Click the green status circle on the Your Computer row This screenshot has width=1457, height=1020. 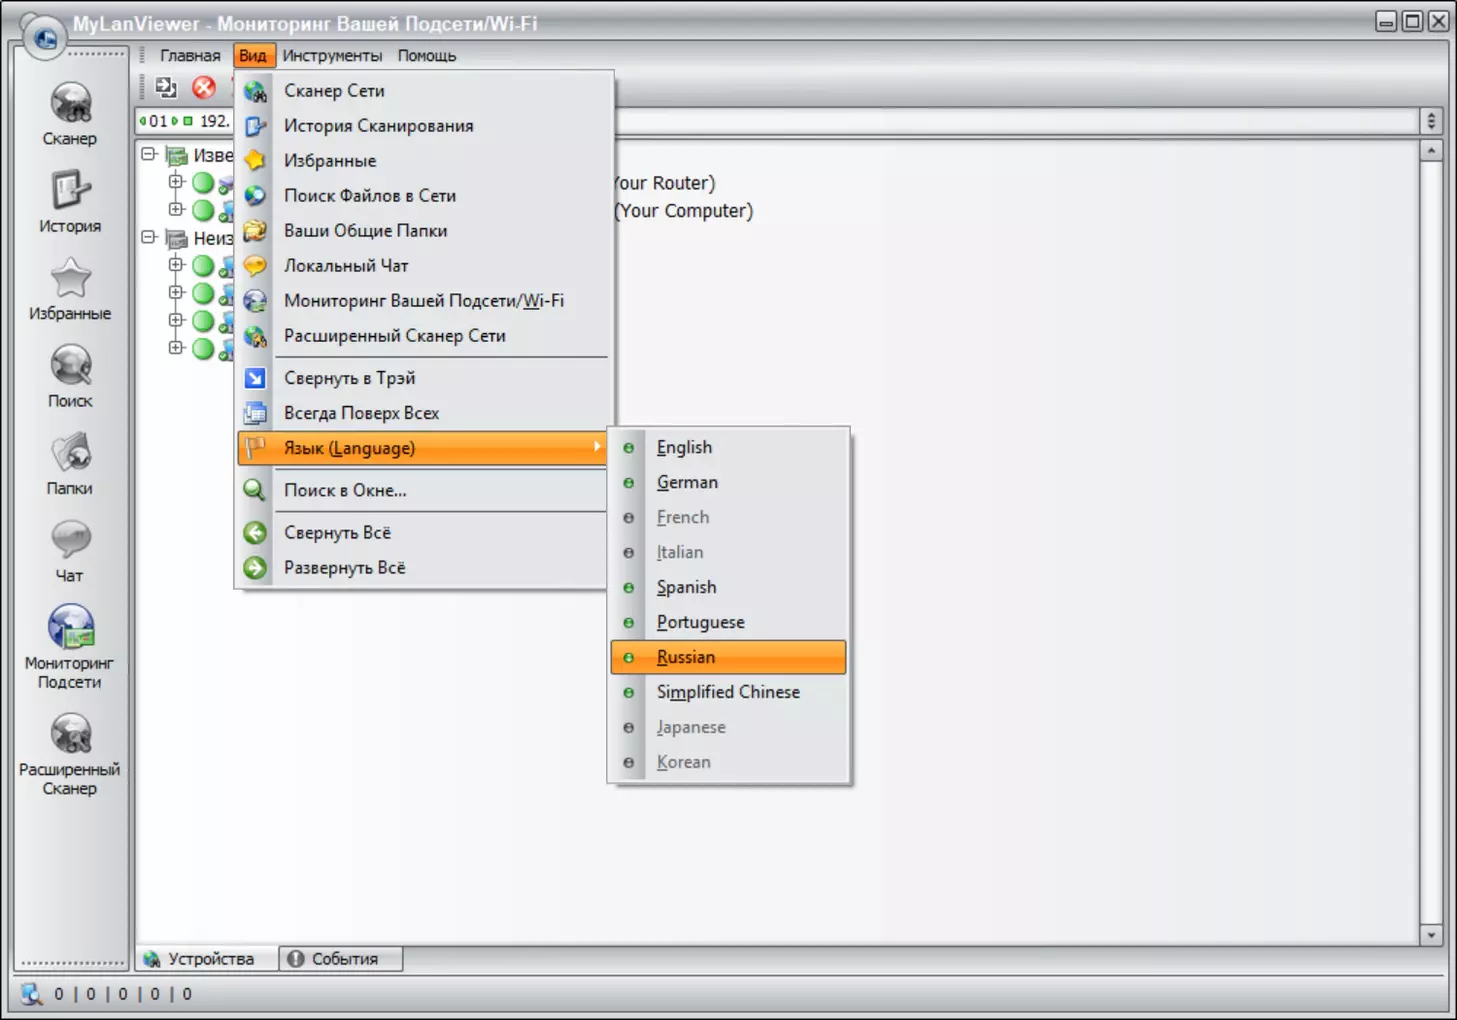click(203, 210)
